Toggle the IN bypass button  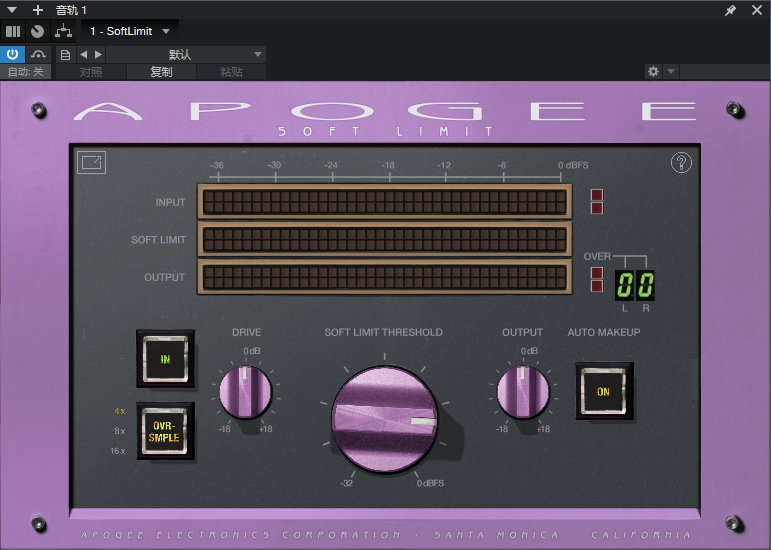click(x=165, y=359)
